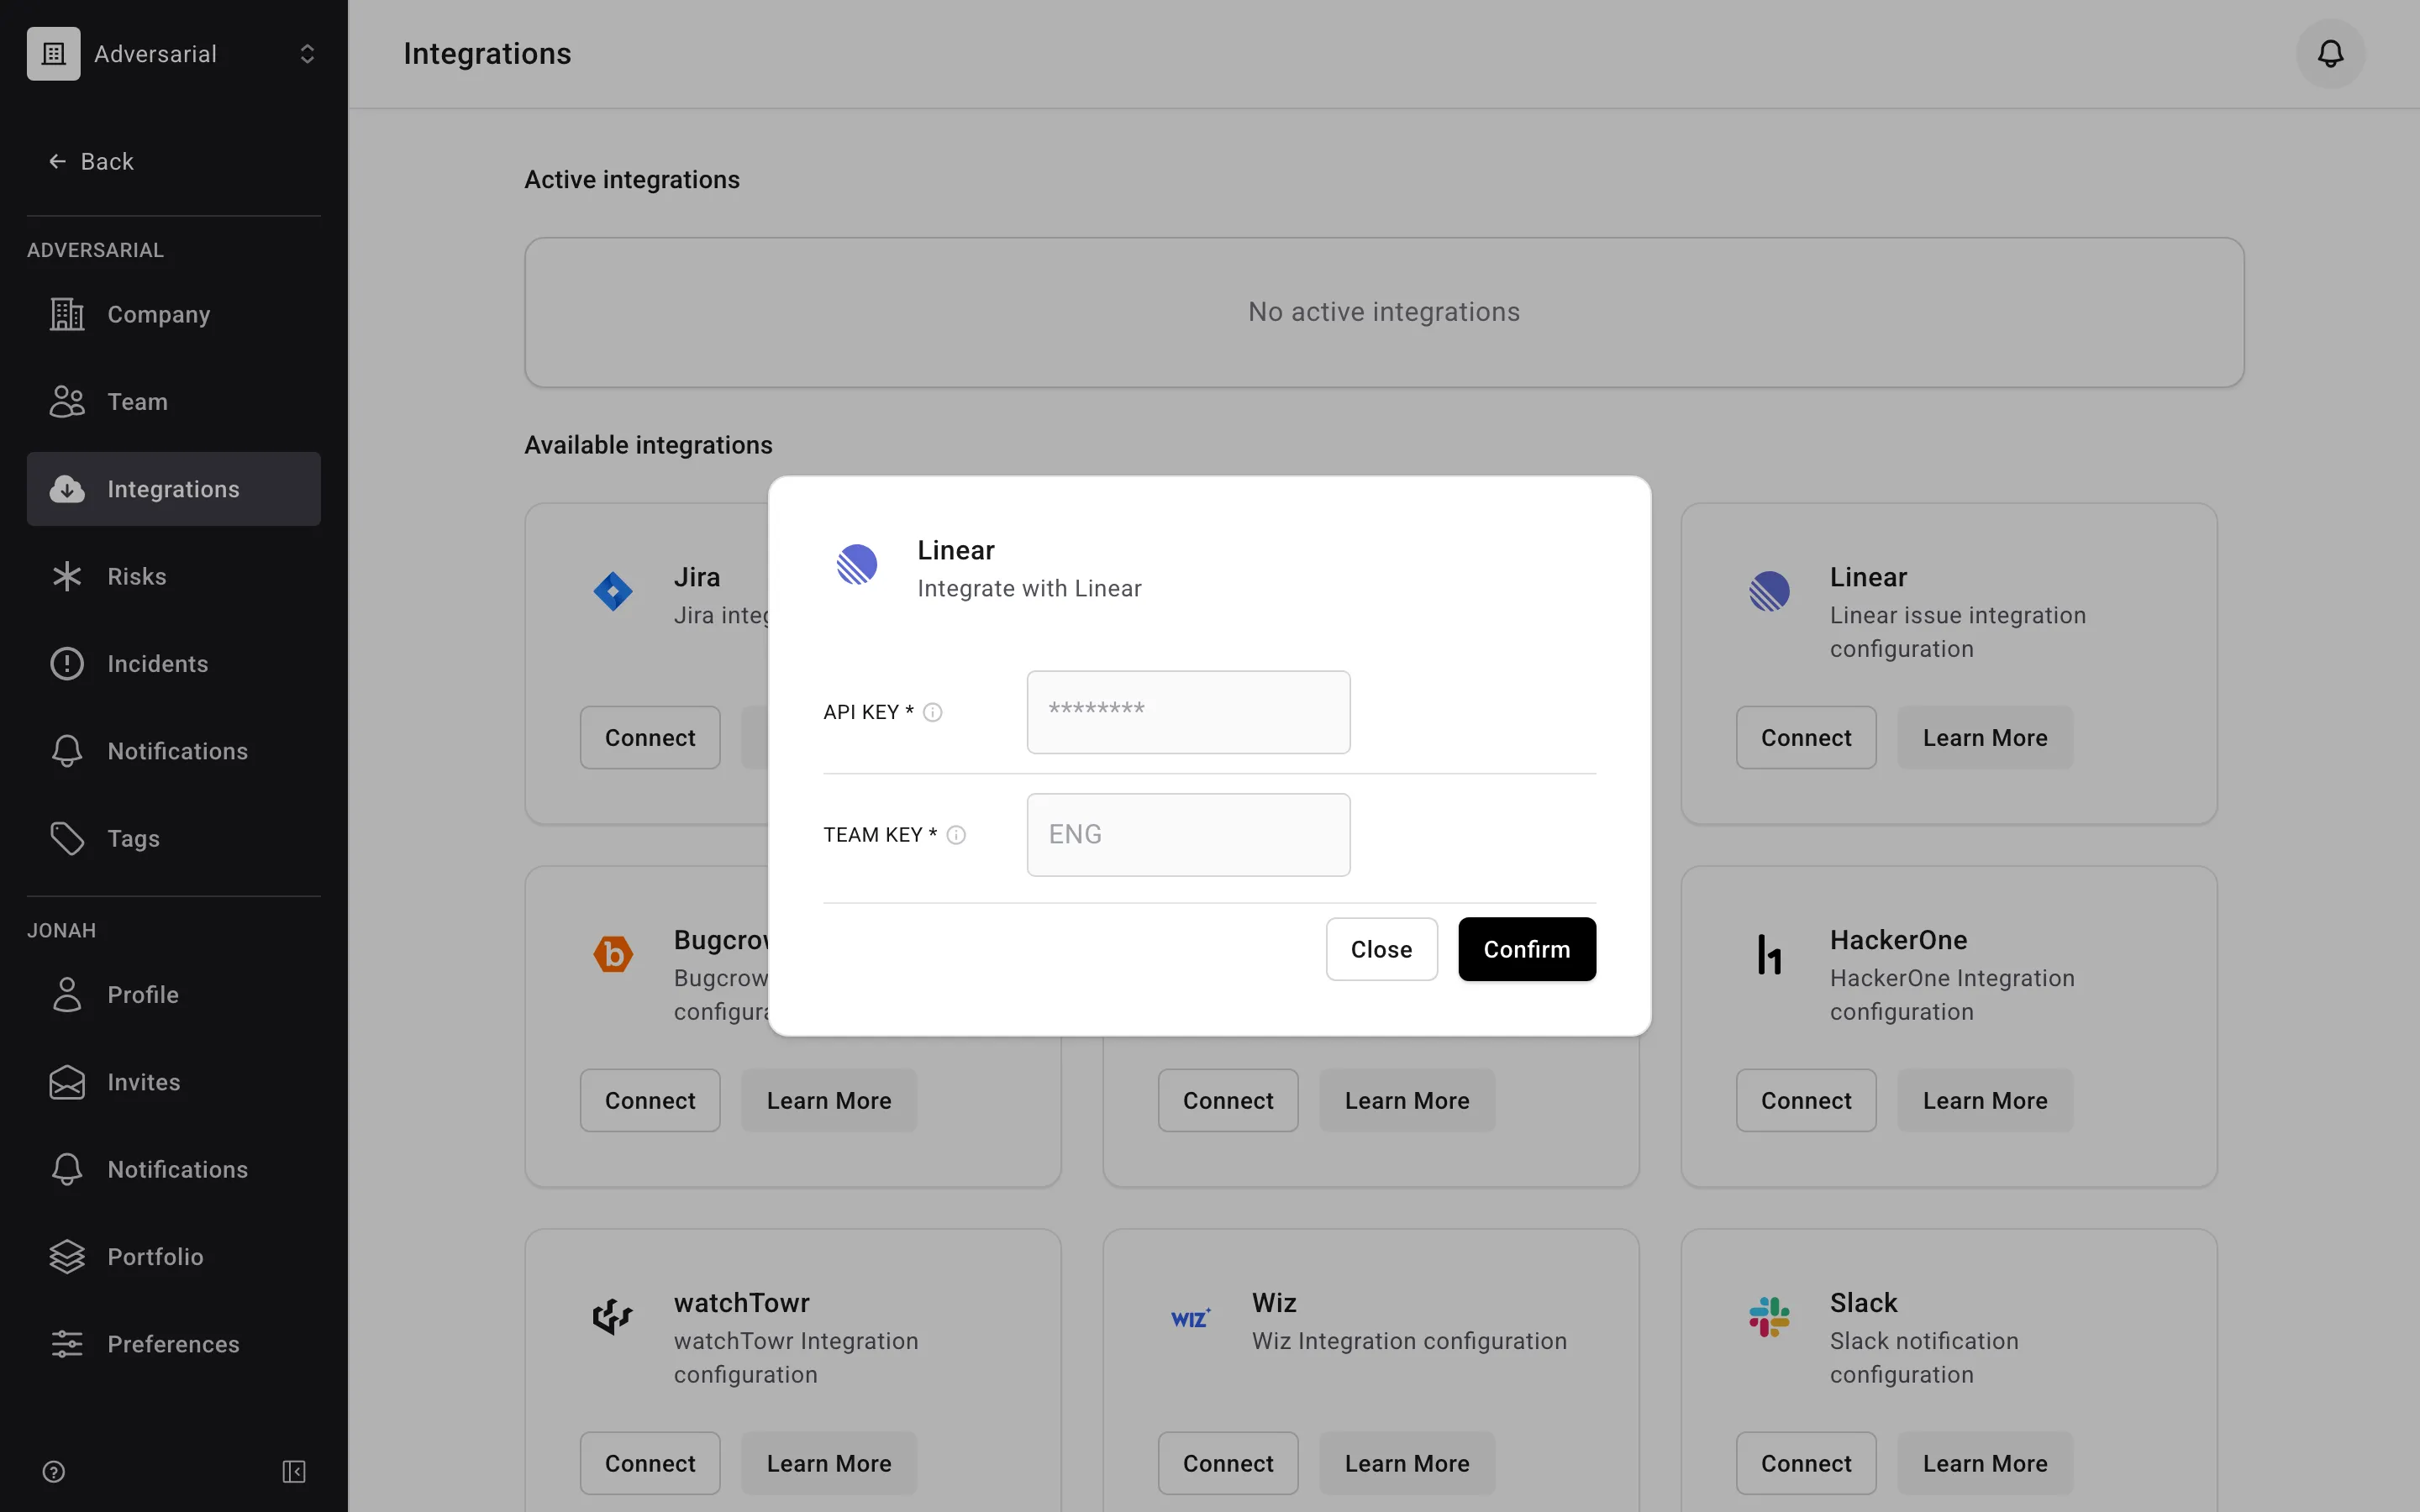2420x1512 pixels.
Task: Click the Integrations cloud download icon
Action: click(67, 489)
